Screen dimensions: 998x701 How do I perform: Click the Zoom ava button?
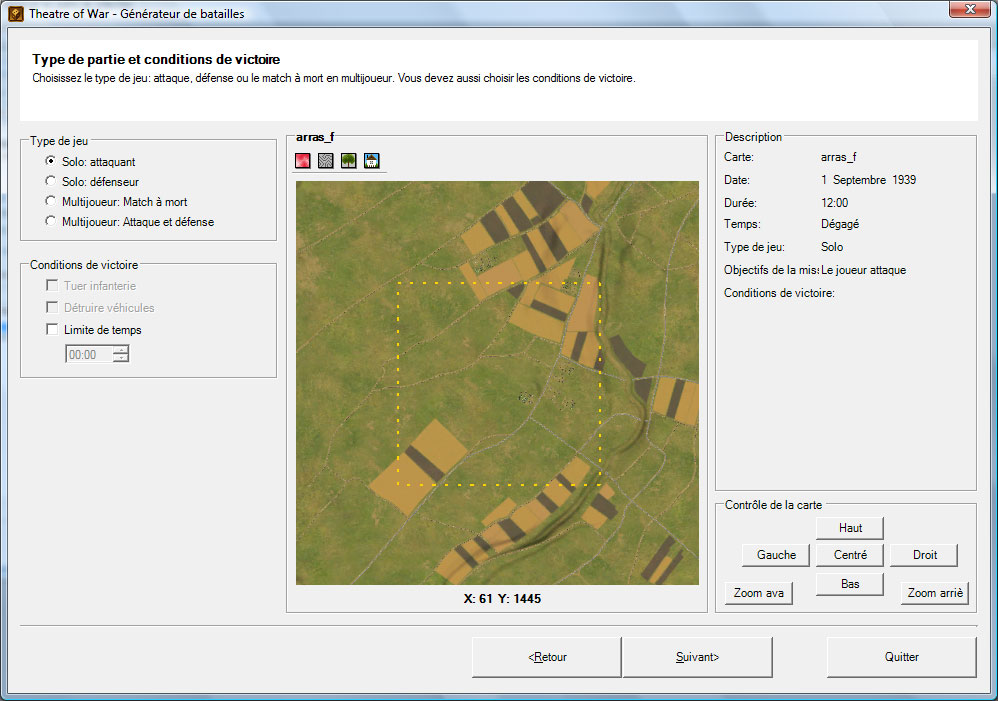click(x=759, y=593)
